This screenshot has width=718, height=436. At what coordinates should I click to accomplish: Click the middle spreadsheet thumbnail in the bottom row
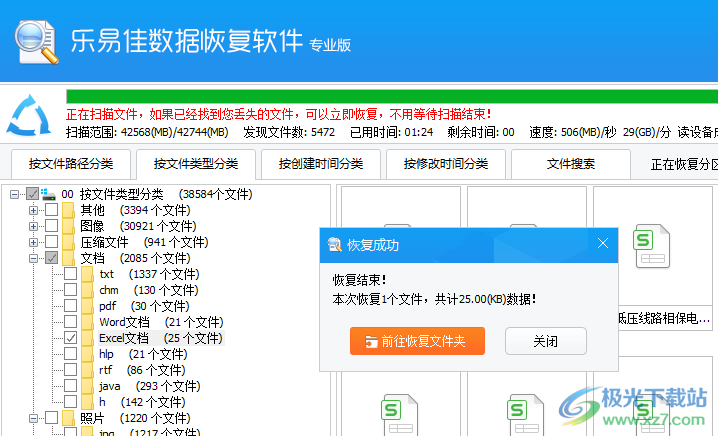pos(526,414)
